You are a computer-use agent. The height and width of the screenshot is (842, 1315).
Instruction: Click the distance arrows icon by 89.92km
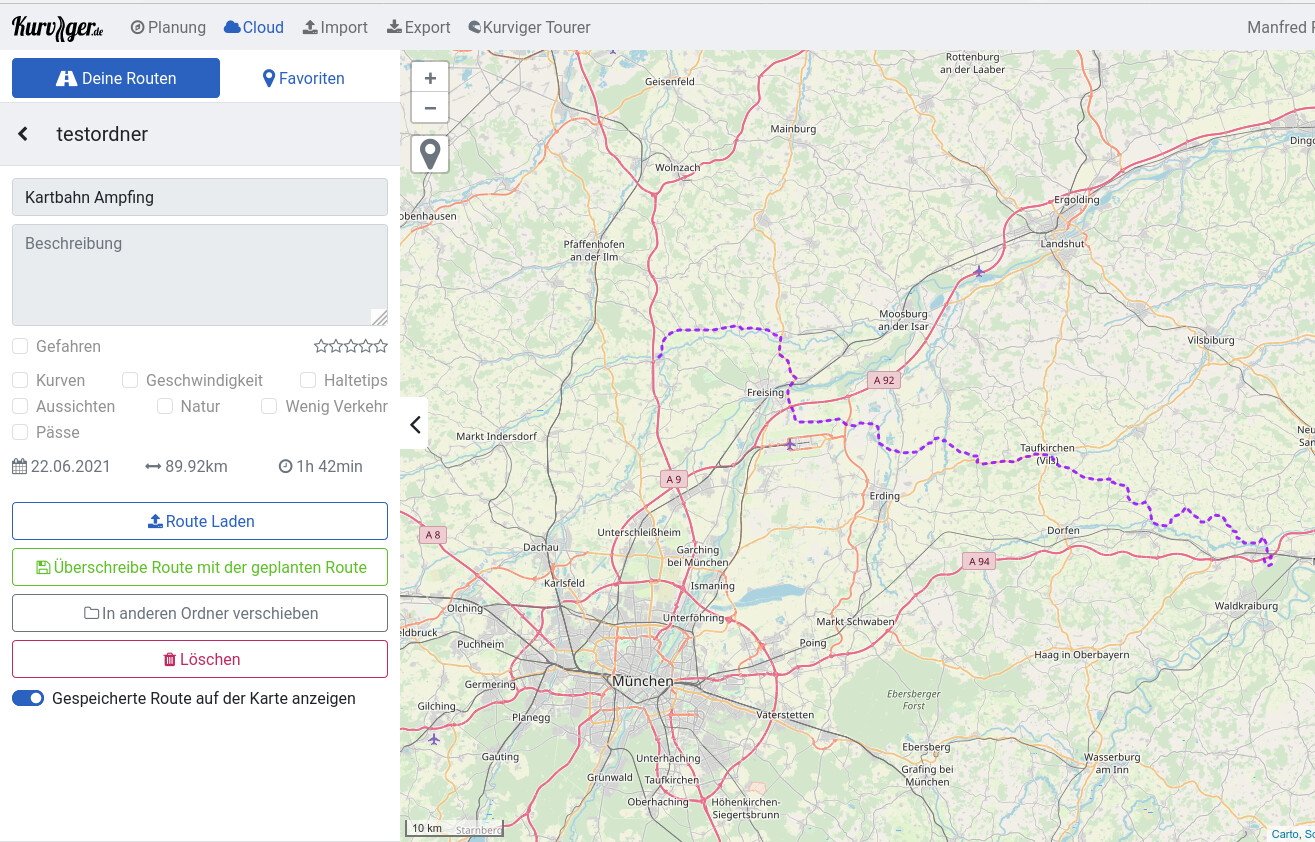pyautogui.click(x=153, y=466)
